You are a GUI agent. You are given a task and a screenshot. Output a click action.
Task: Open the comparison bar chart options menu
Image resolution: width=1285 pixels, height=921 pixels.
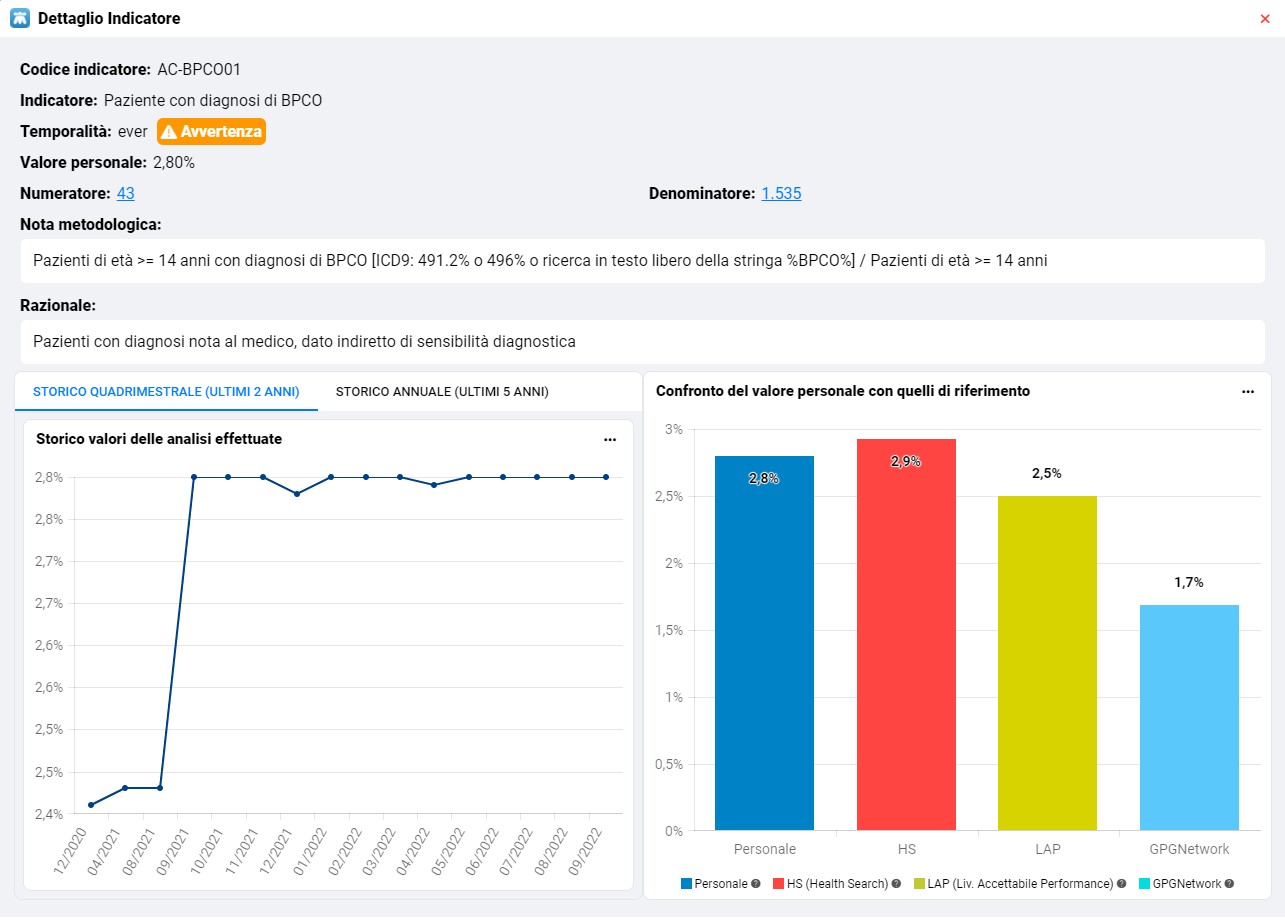1248,392
